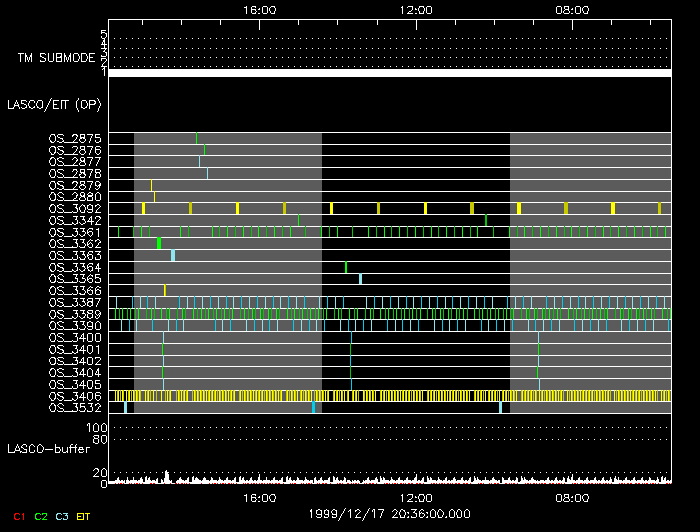Select the OS_3406 row label
This screenshot has width=700, height=532.
point(75,397)
